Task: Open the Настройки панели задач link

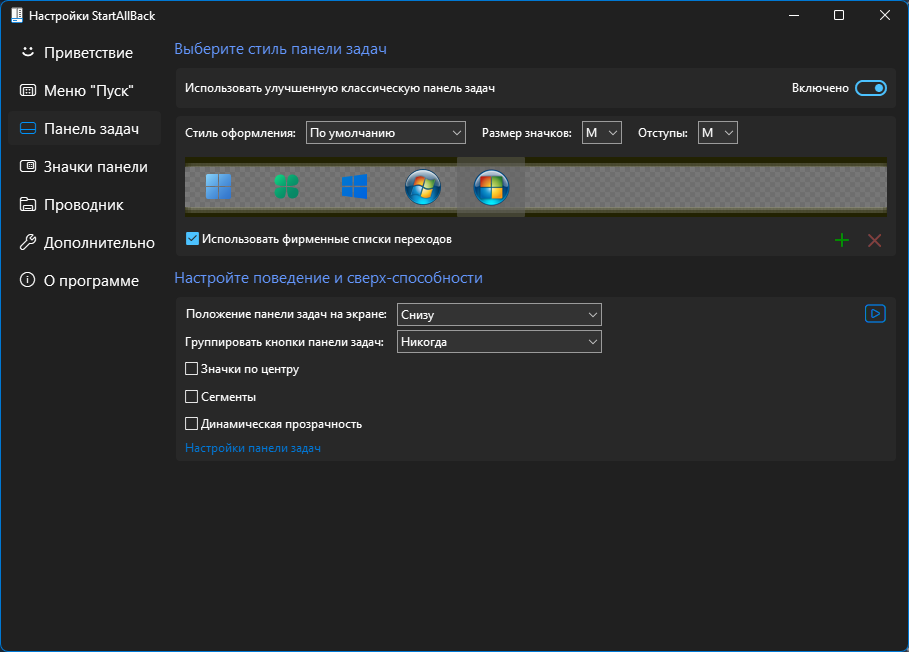Action: tap(253, 448)
